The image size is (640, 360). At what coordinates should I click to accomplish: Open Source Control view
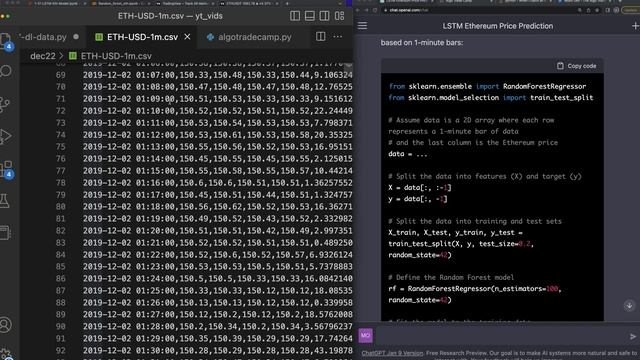(5, 104)
